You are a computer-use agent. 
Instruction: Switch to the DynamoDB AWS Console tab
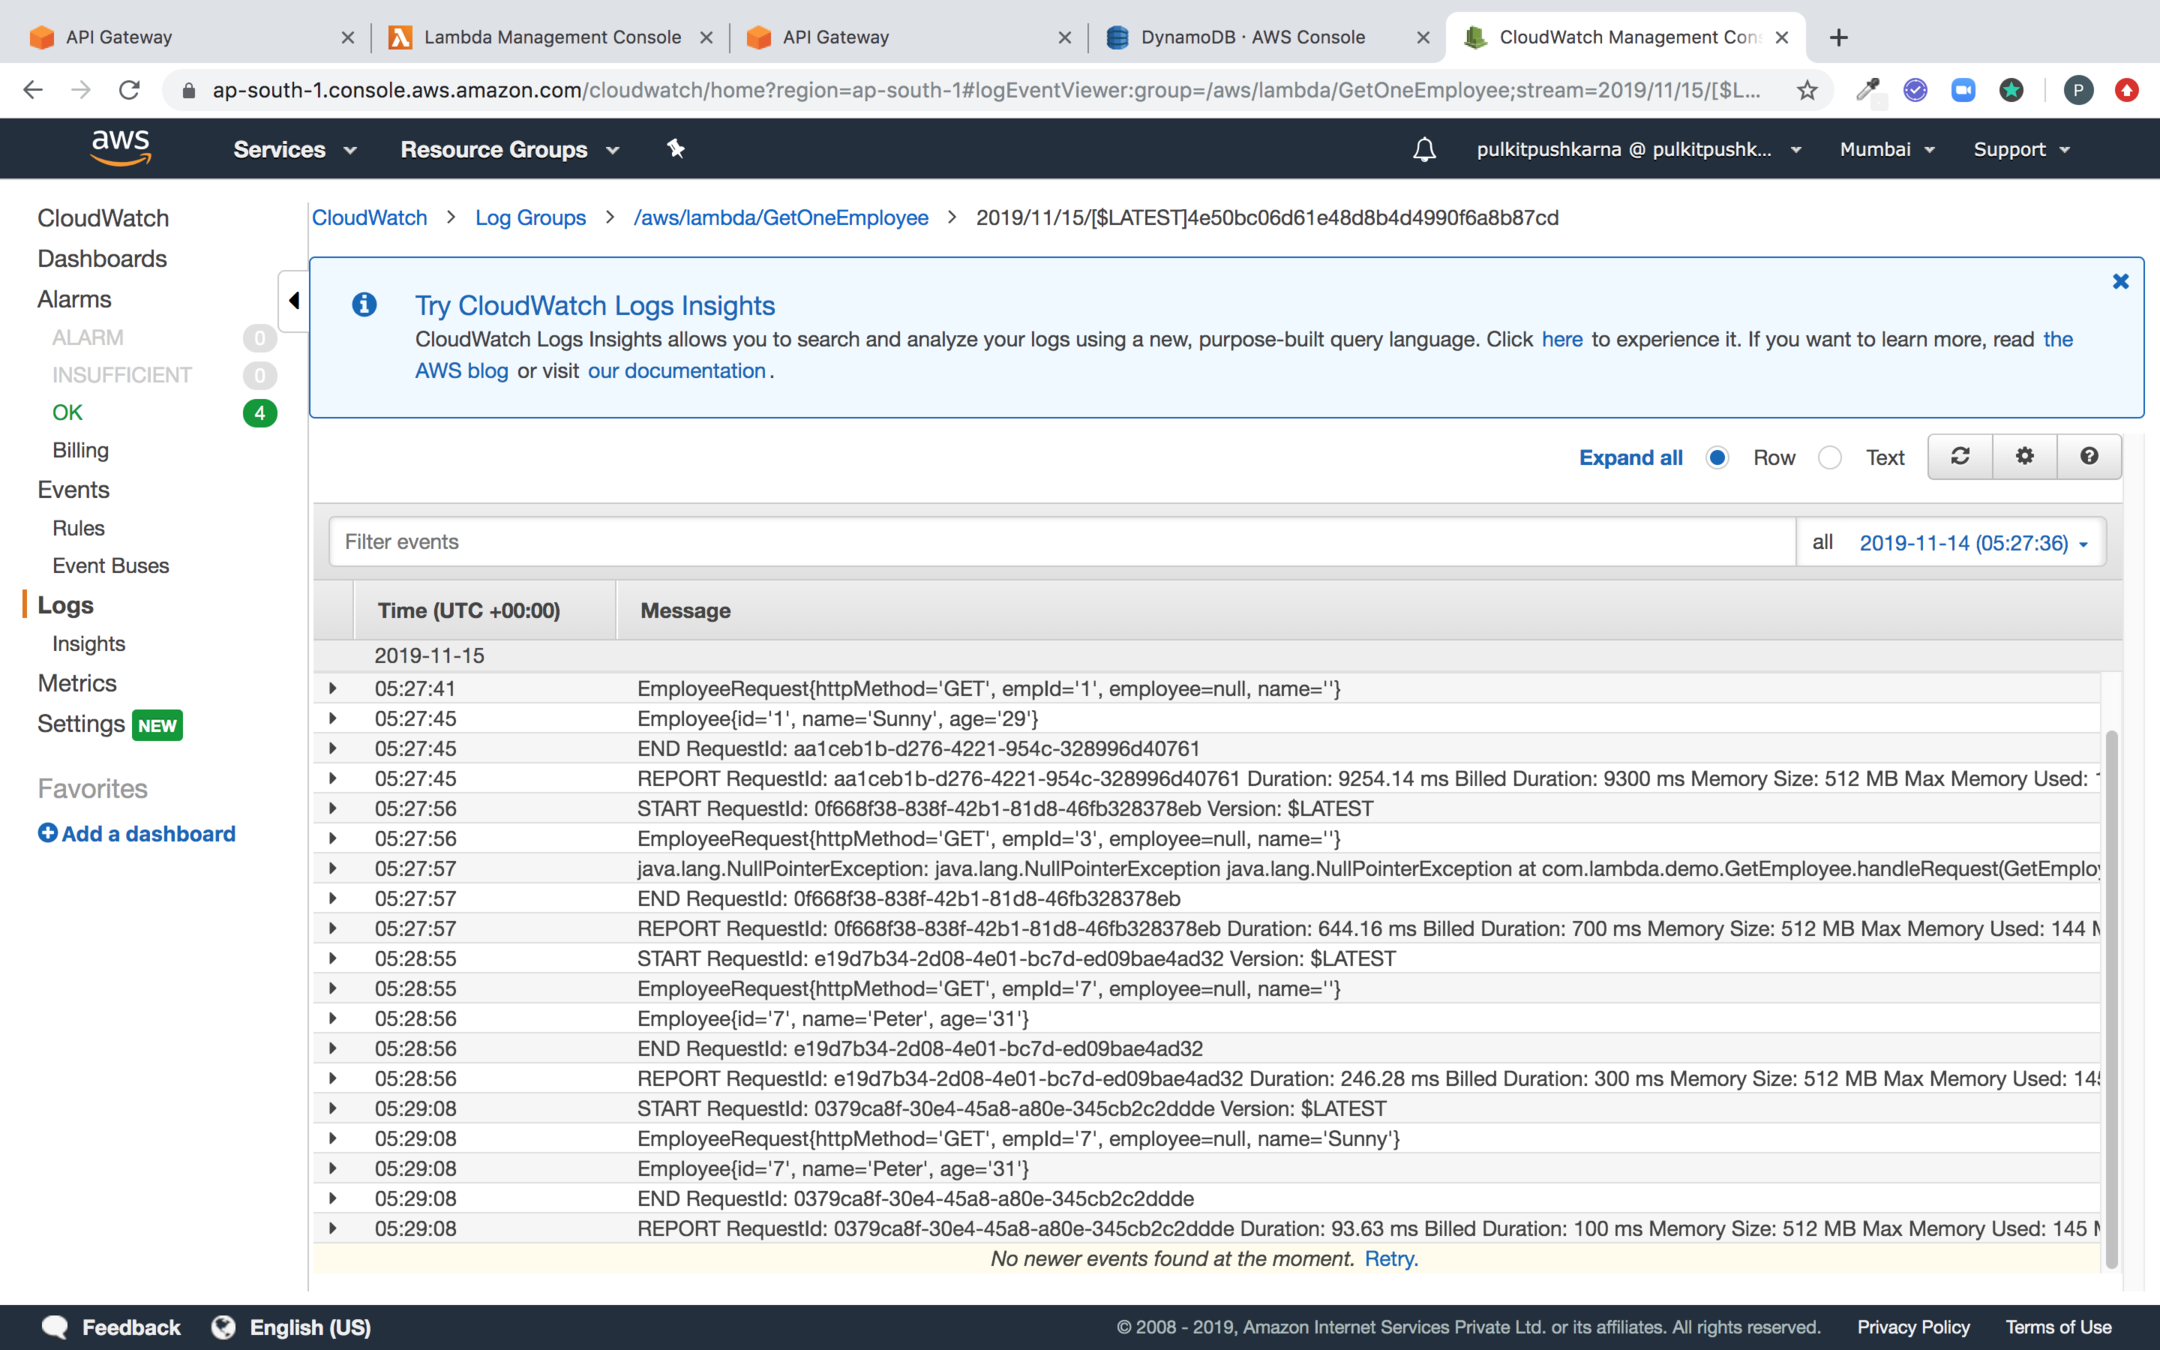coord(1252,37)
